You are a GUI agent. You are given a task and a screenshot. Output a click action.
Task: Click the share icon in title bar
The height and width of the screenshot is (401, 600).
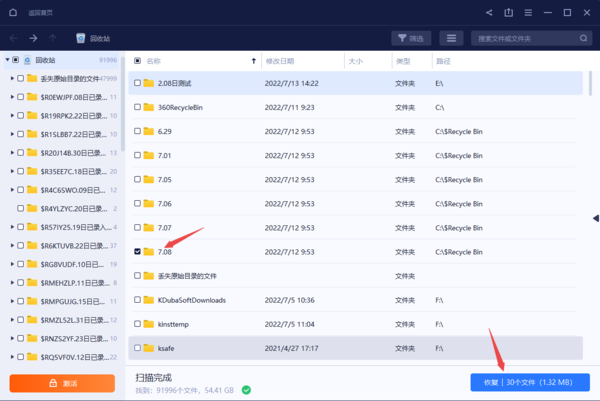coord(488,13)
